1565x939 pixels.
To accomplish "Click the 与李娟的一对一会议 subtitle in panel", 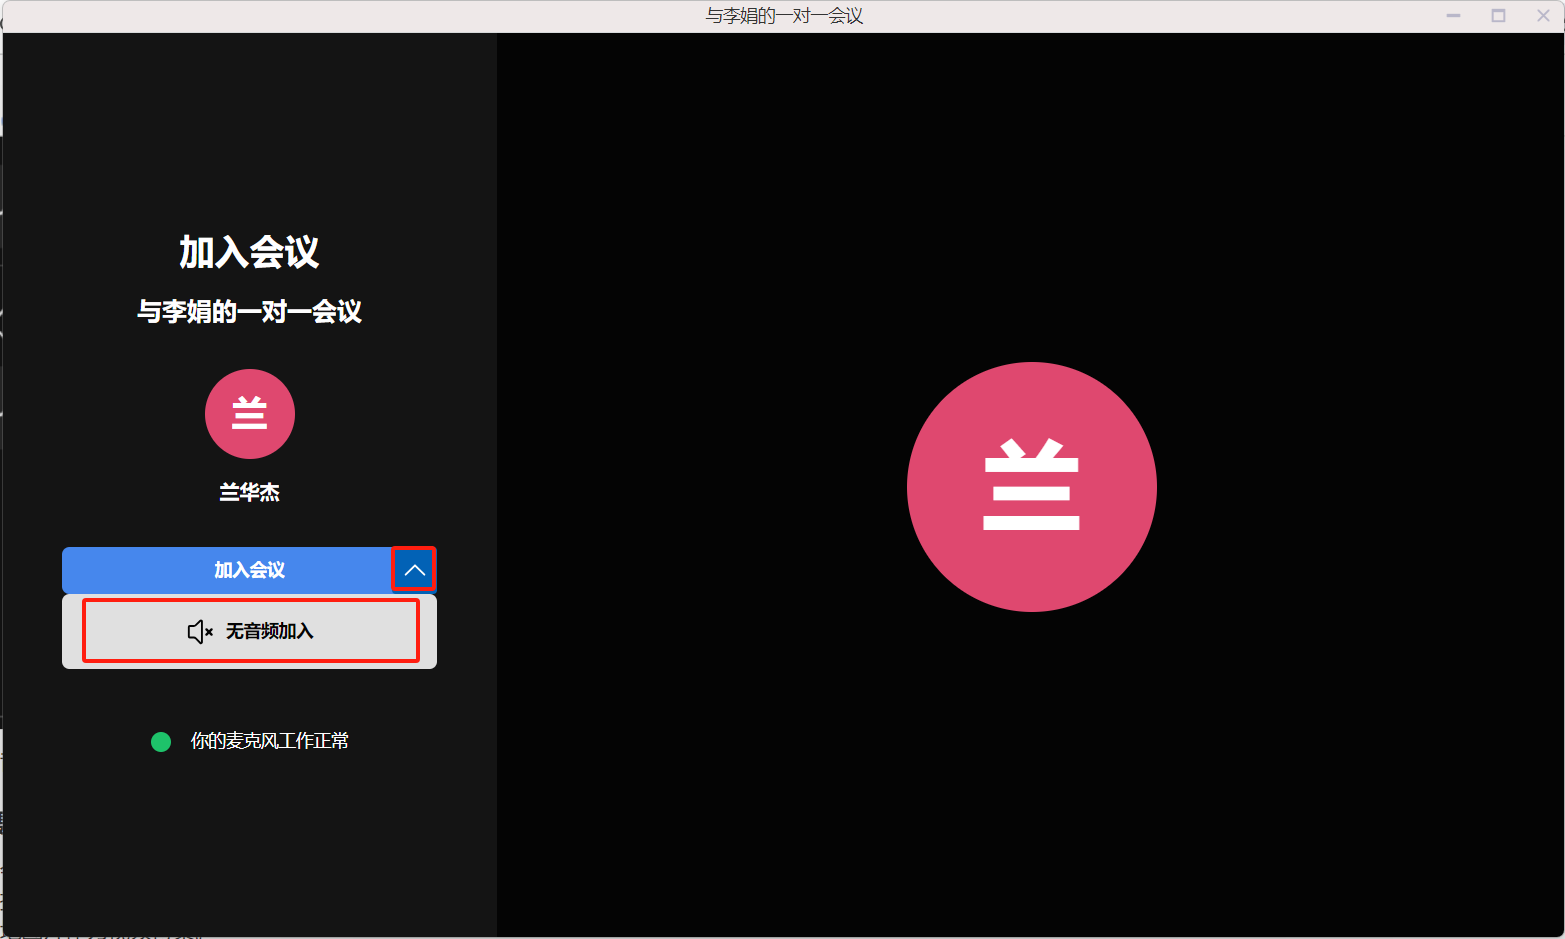I will 249,312.
